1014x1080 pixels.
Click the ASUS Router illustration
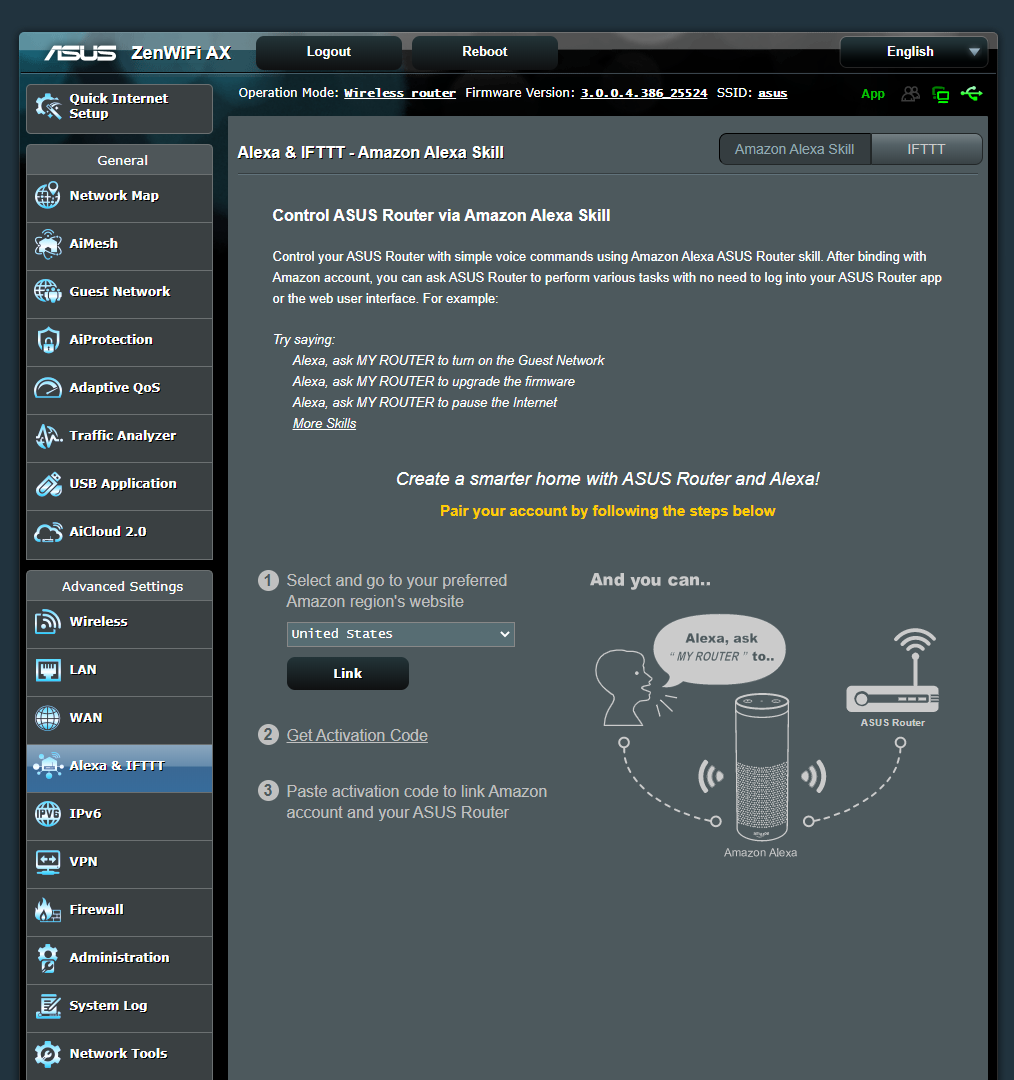(x=893, y=671)
